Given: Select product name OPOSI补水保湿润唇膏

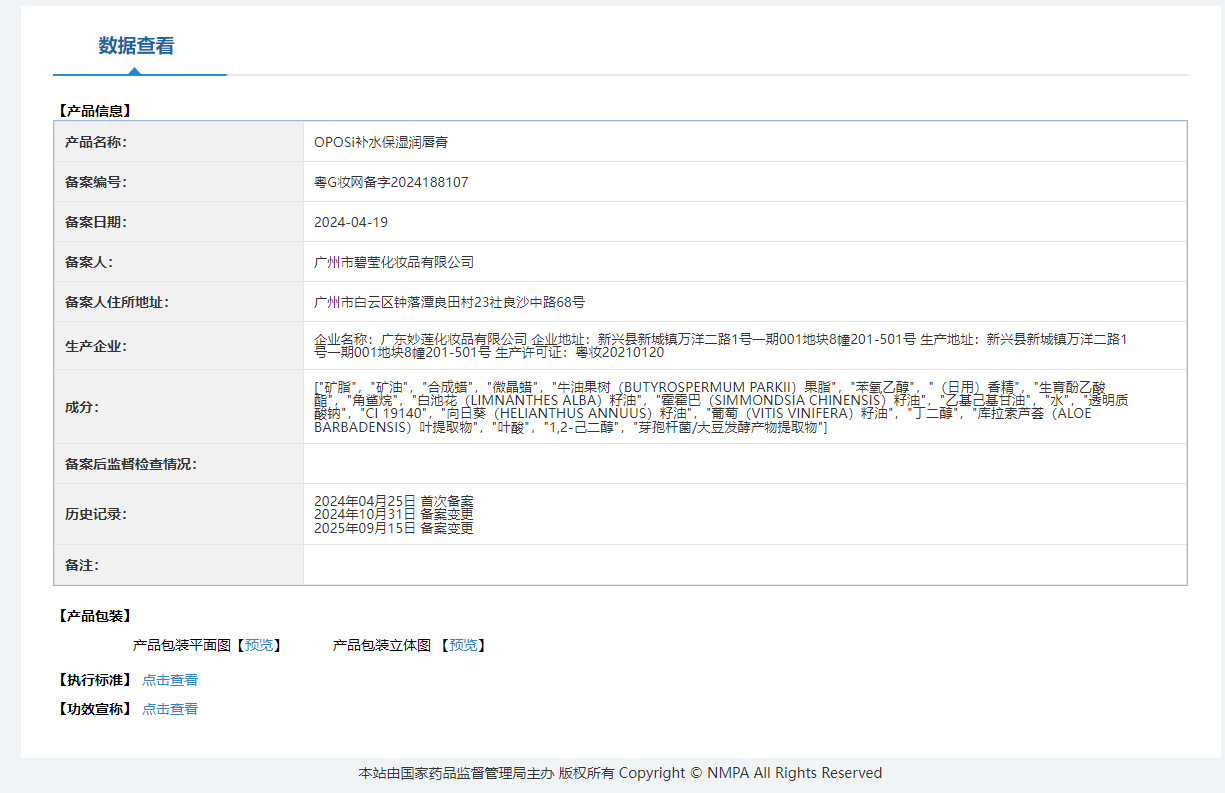Looking at the screenshot, I should 381,142.
